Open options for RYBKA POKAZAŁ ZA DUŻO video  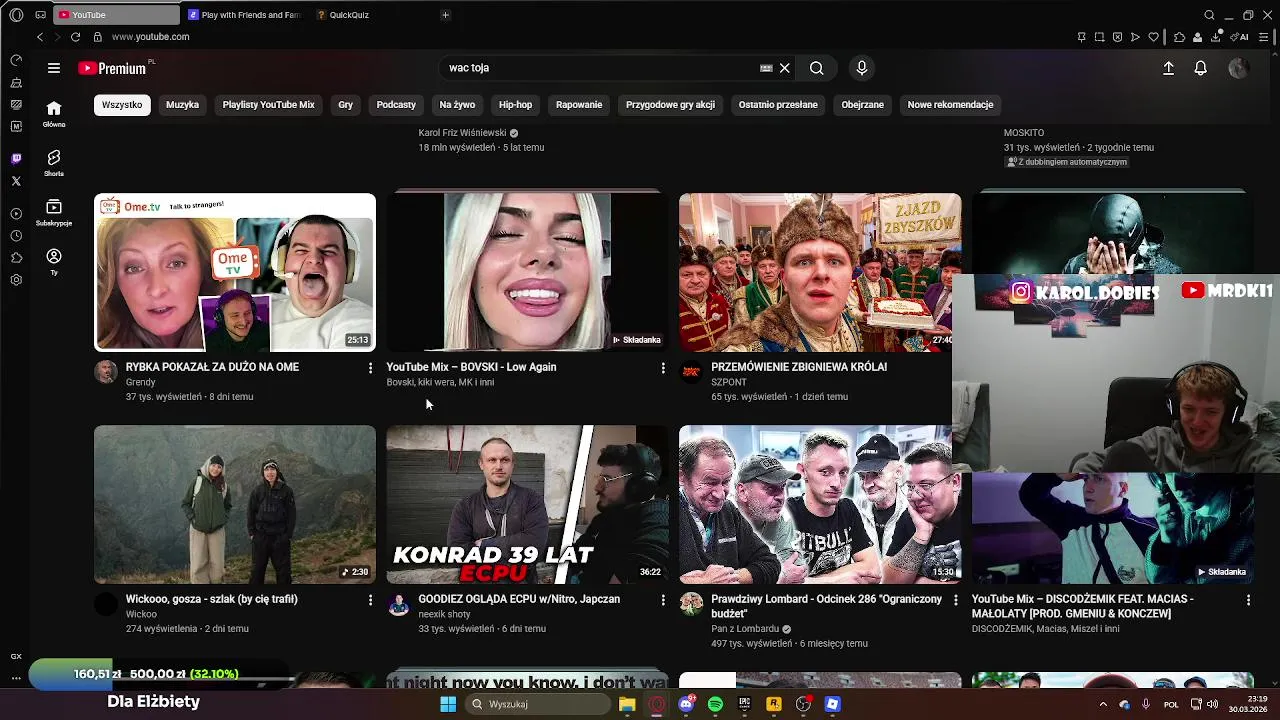click(x=370, y=368)
